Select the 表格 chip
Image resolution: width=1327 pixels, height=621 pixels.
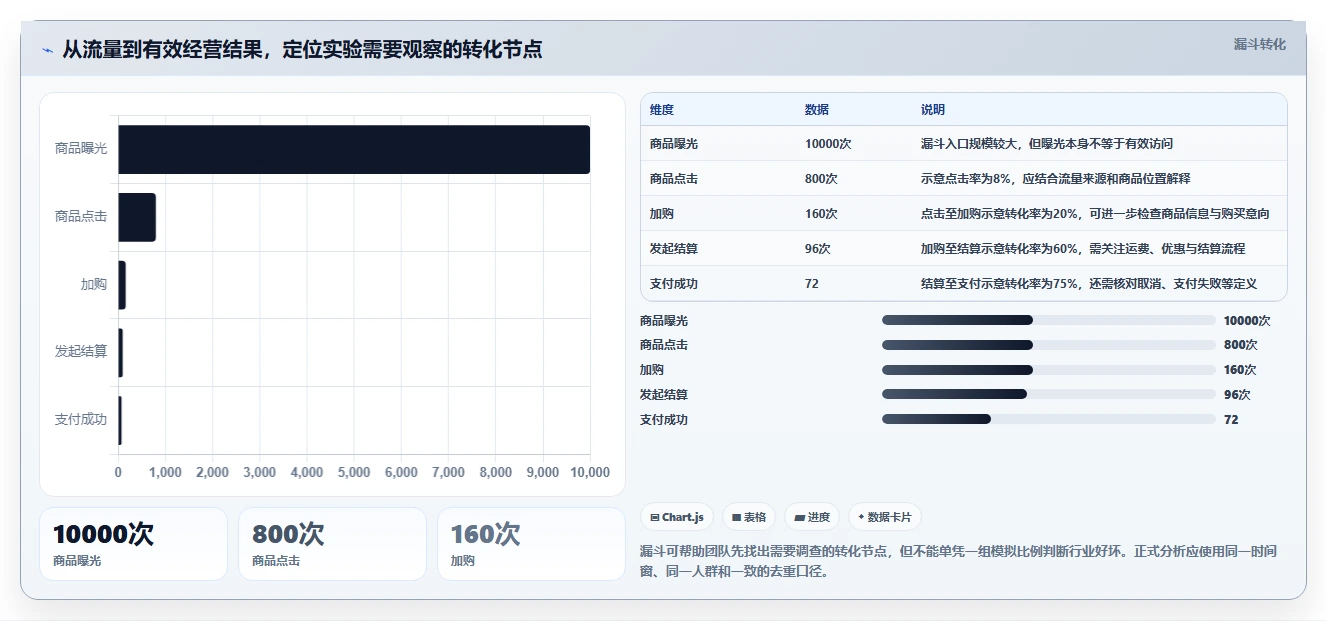click(x=749, y=517)
